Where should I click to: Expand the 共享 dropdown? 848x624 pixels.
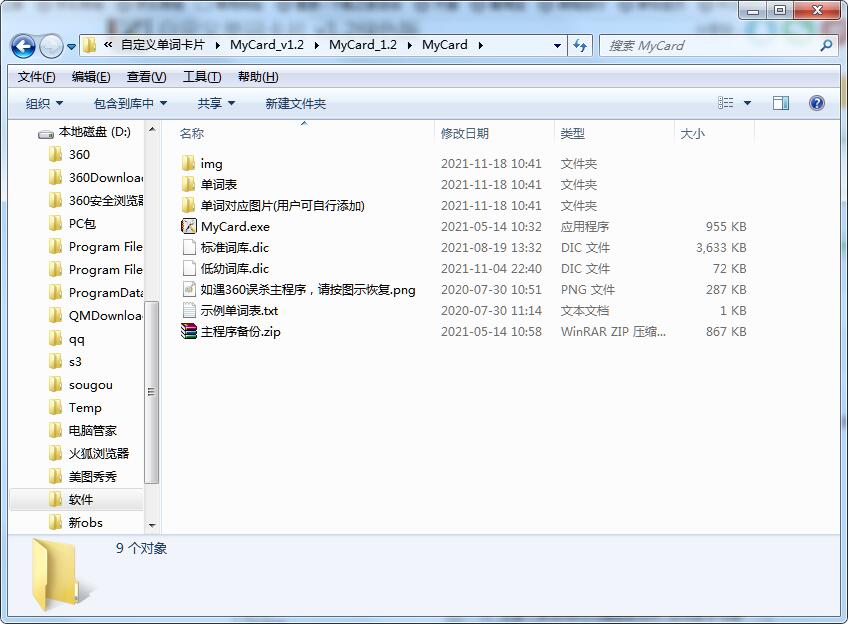(216, 103)
